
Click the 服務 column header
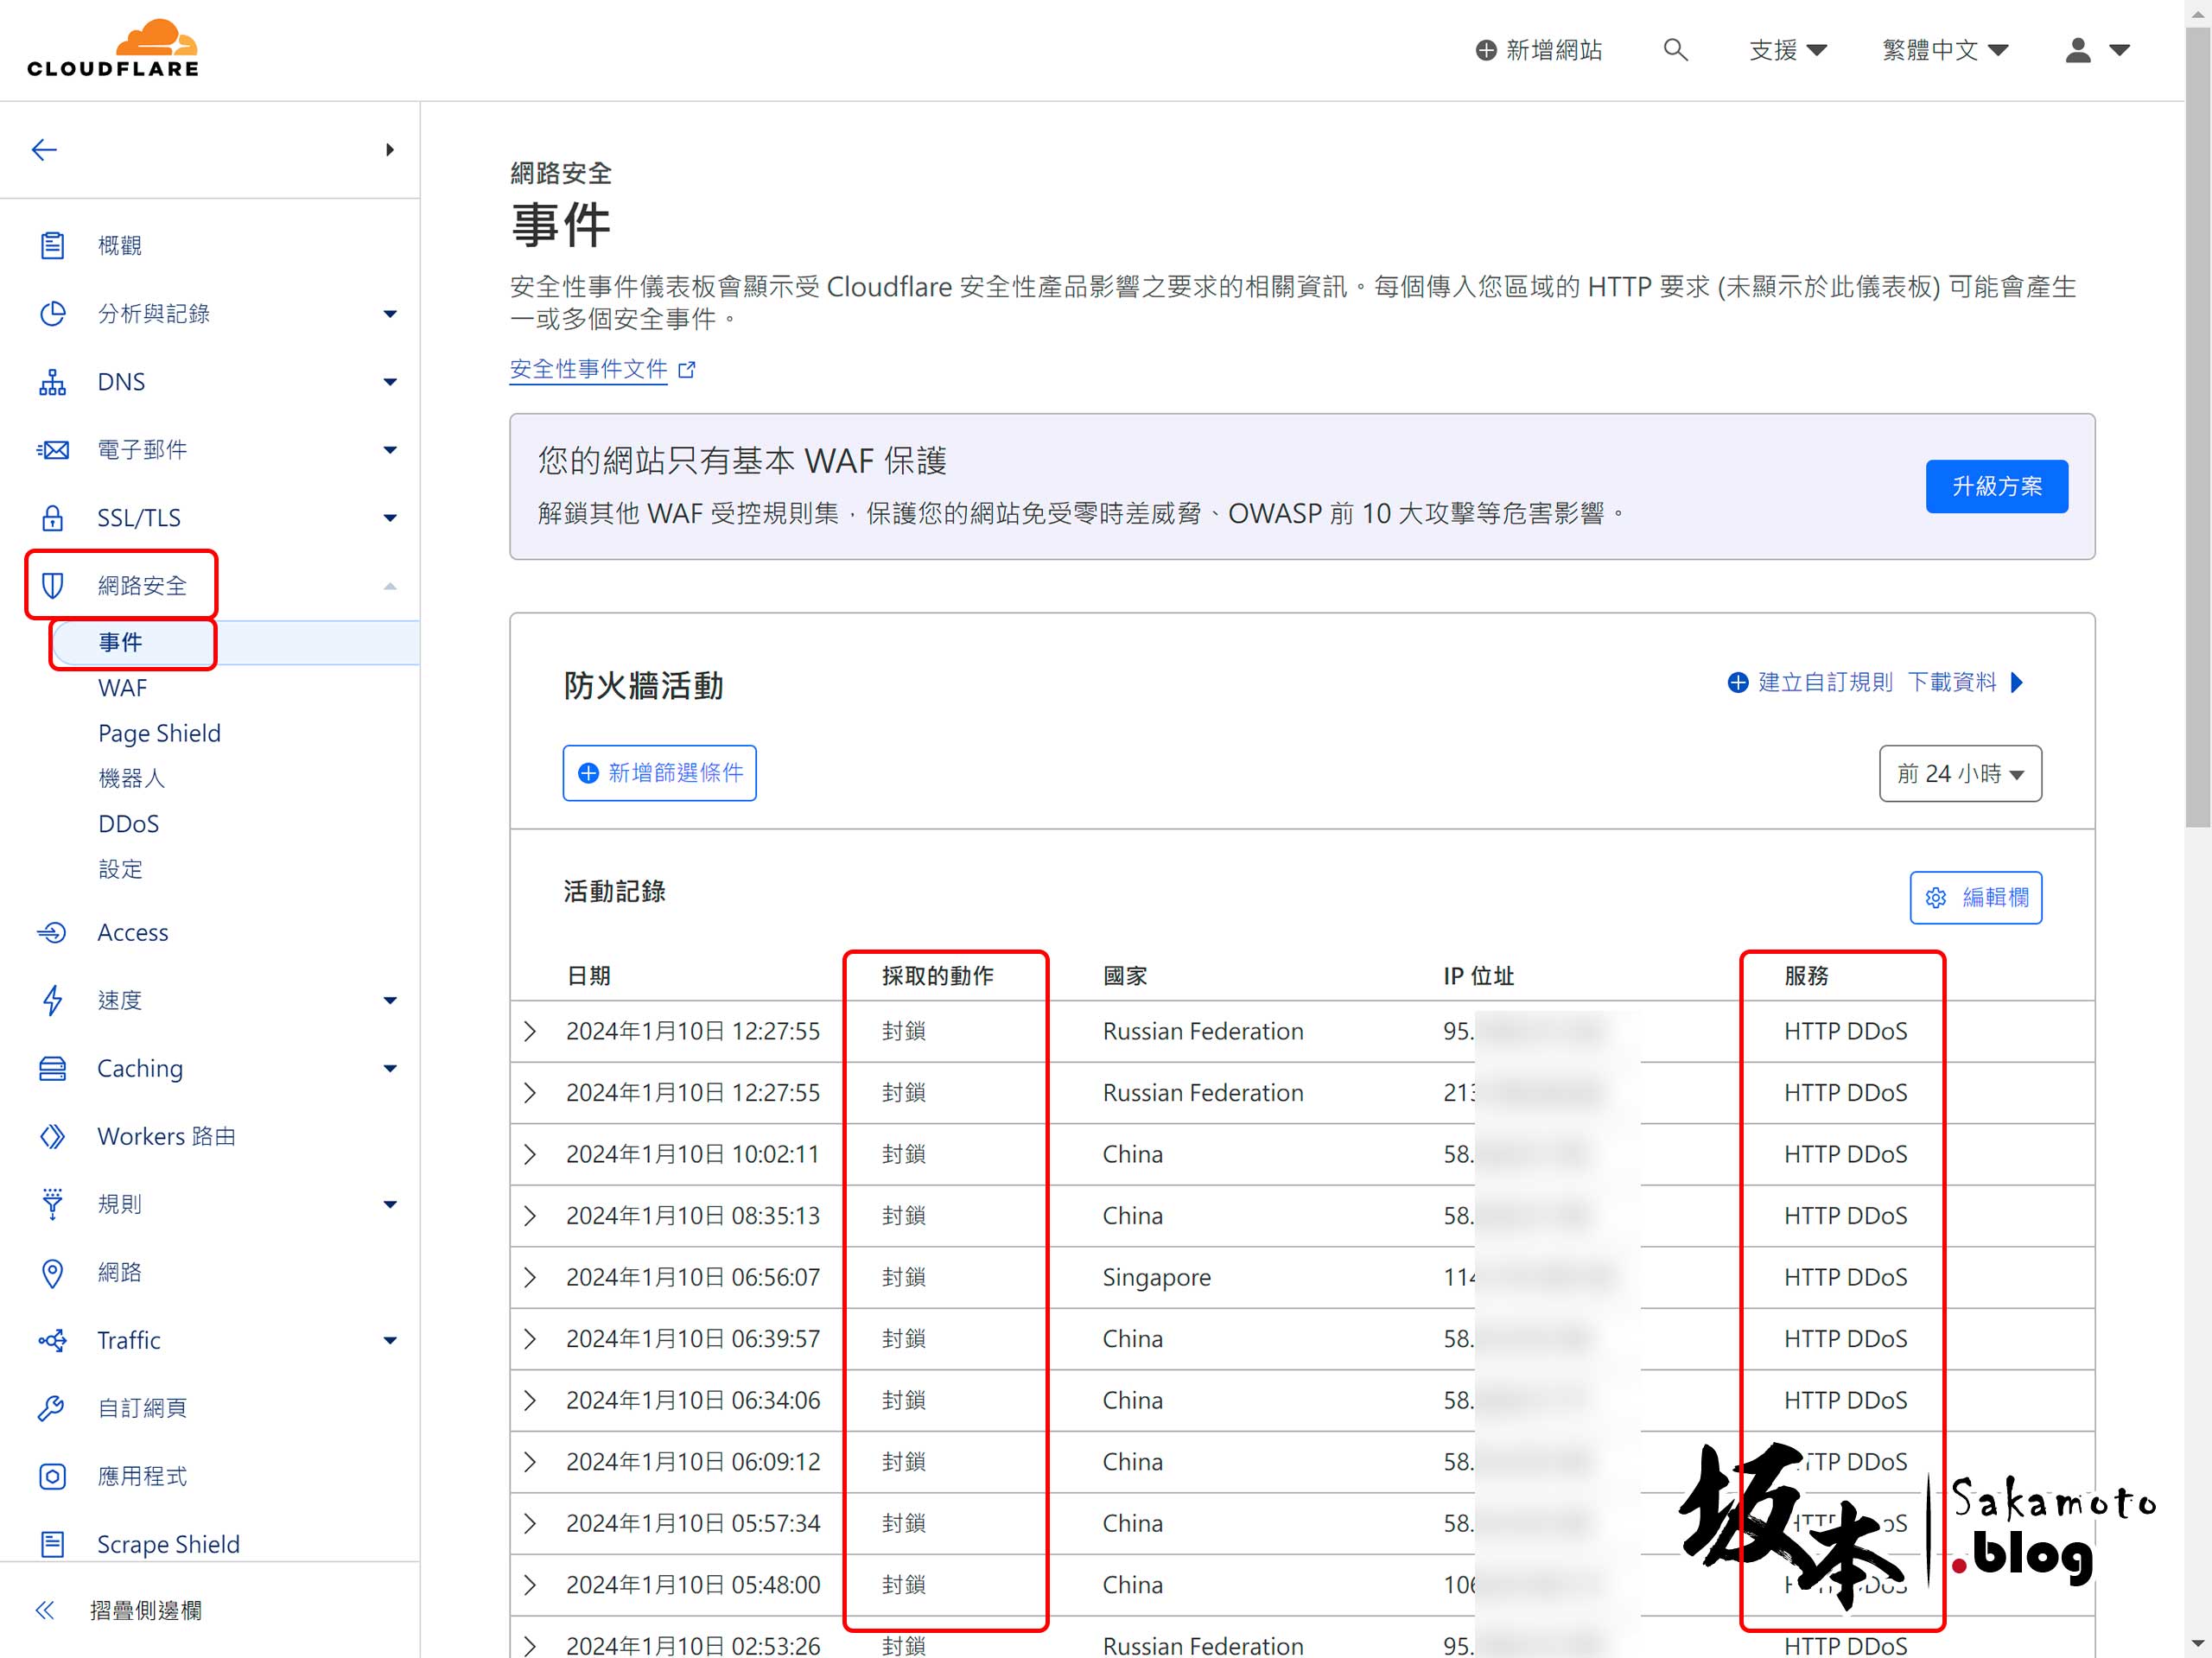pos(1806,976)
